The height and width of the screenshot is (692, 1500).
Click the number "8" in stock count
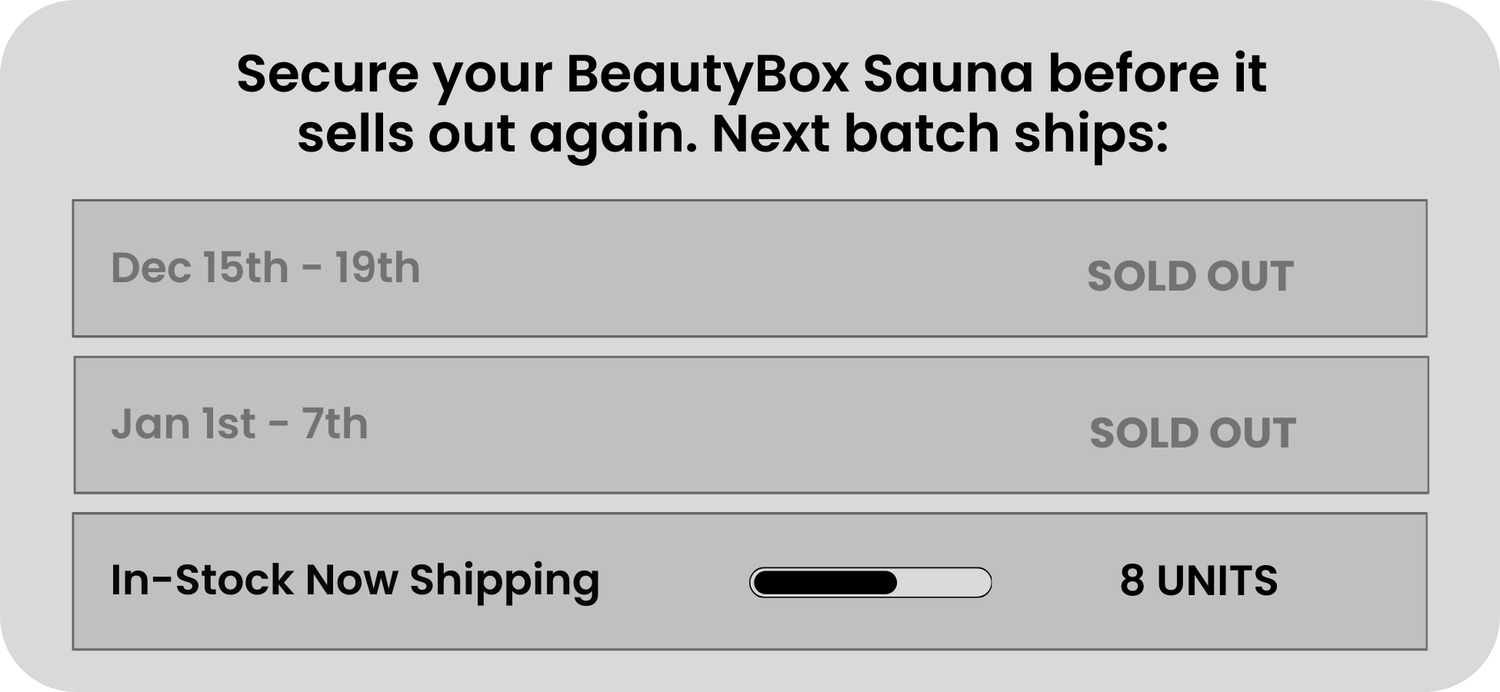(1132, 581)
